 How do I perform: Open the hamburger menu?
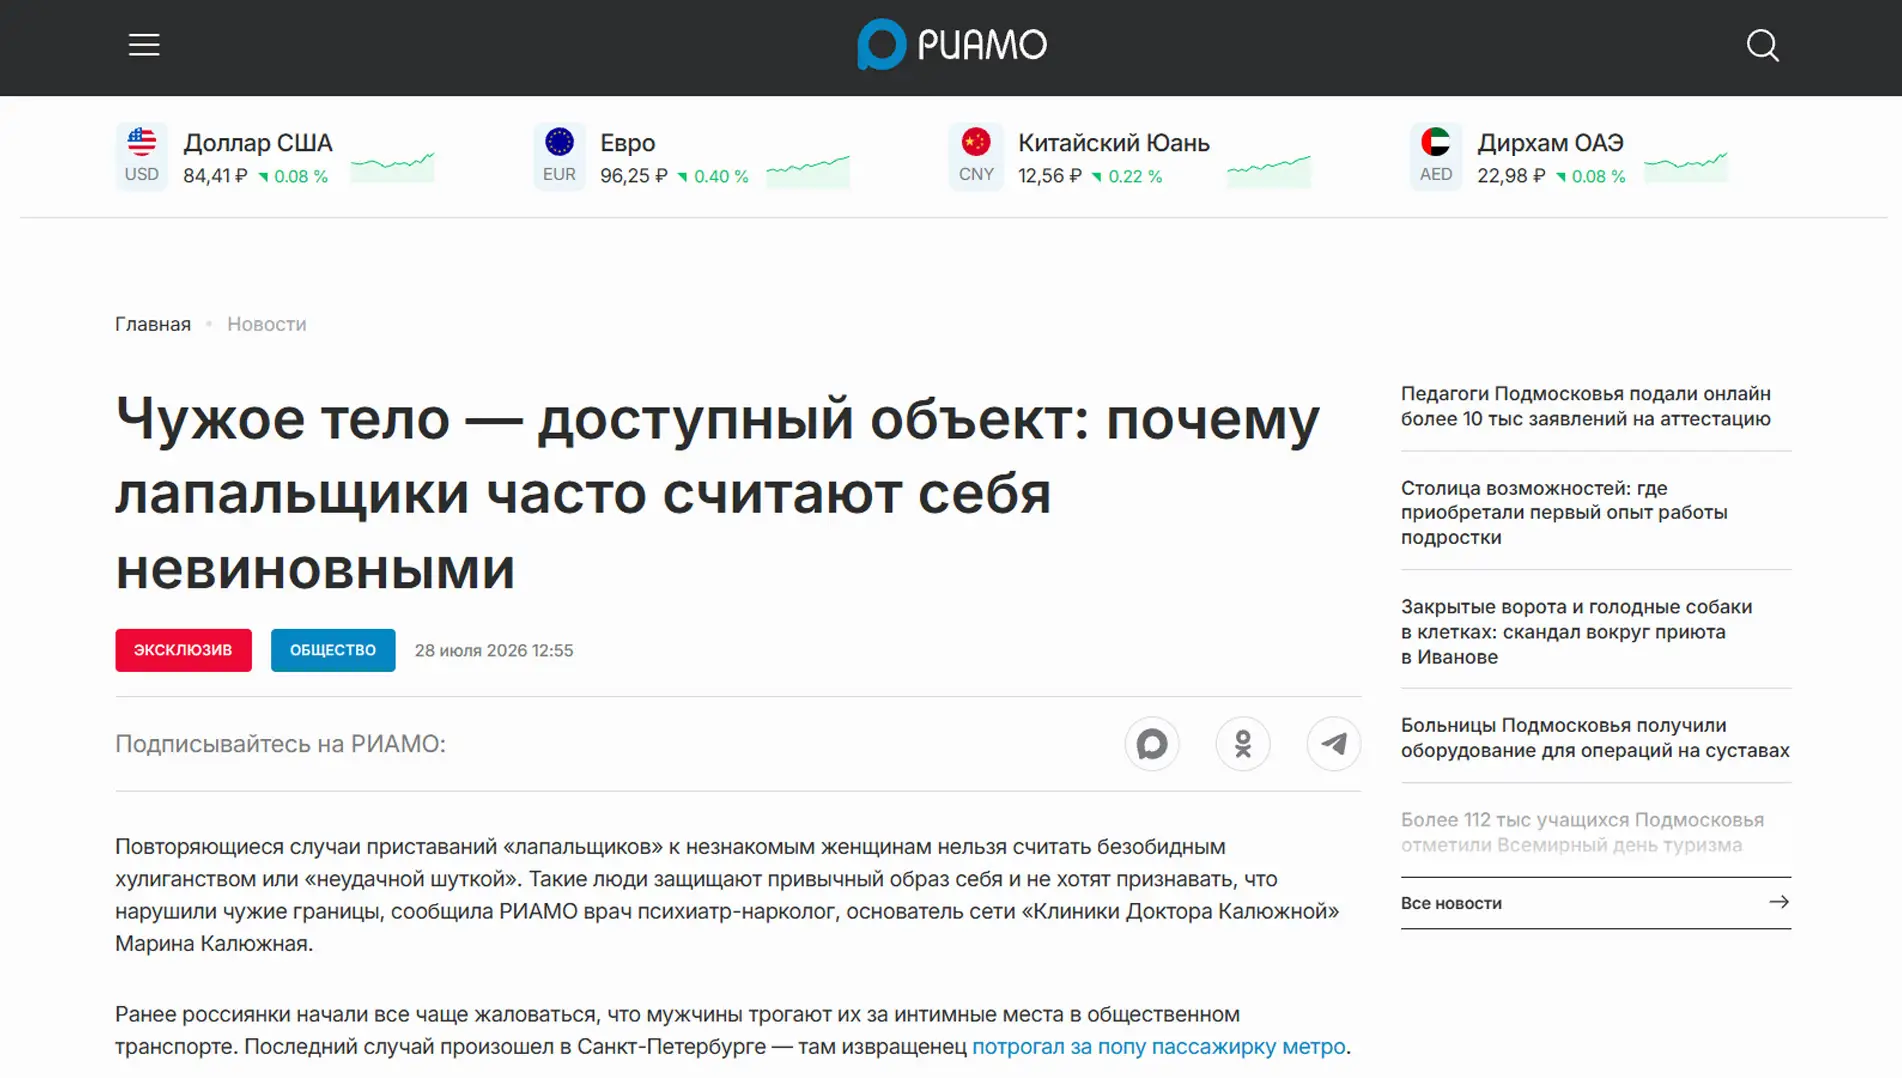144,45
